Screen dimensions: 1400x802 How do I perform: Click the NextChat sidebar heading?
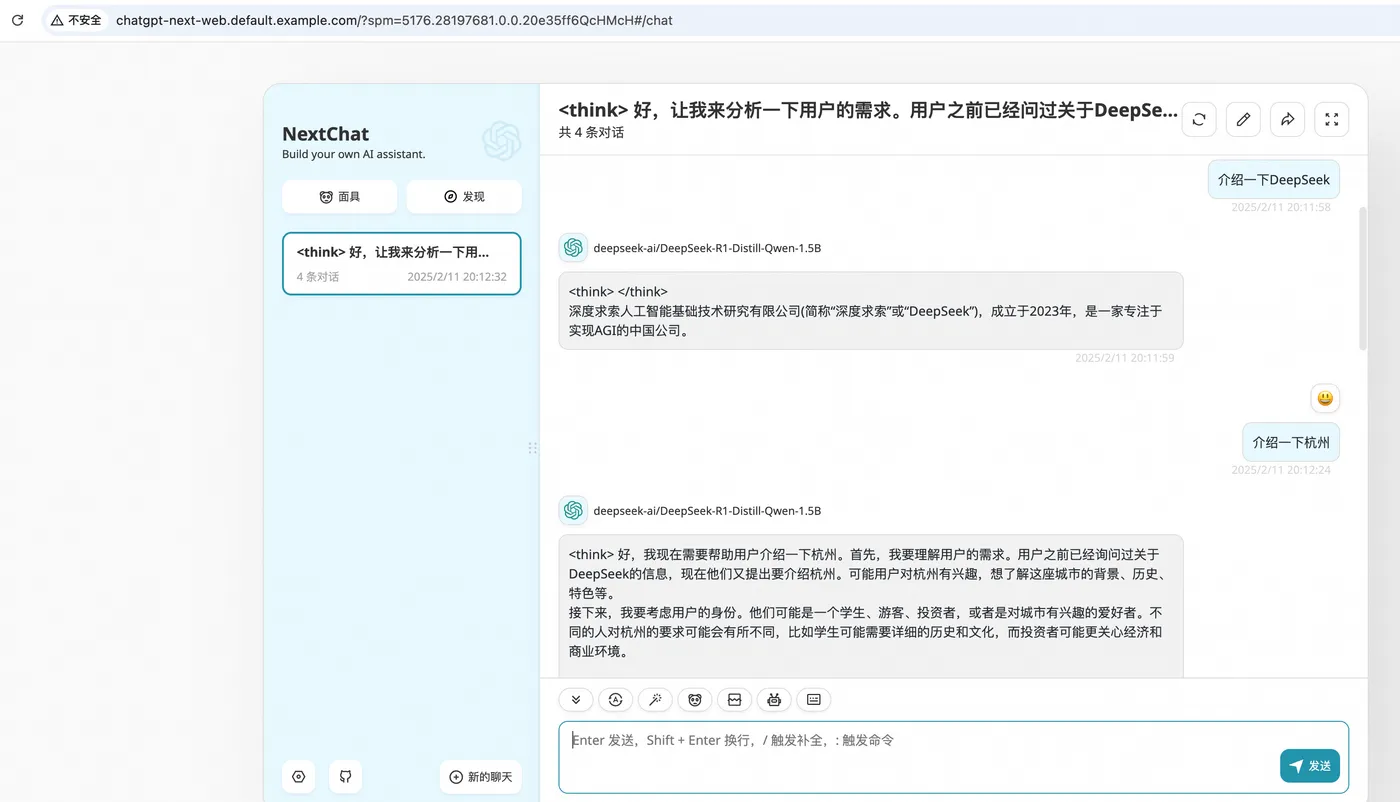(326, 134)
